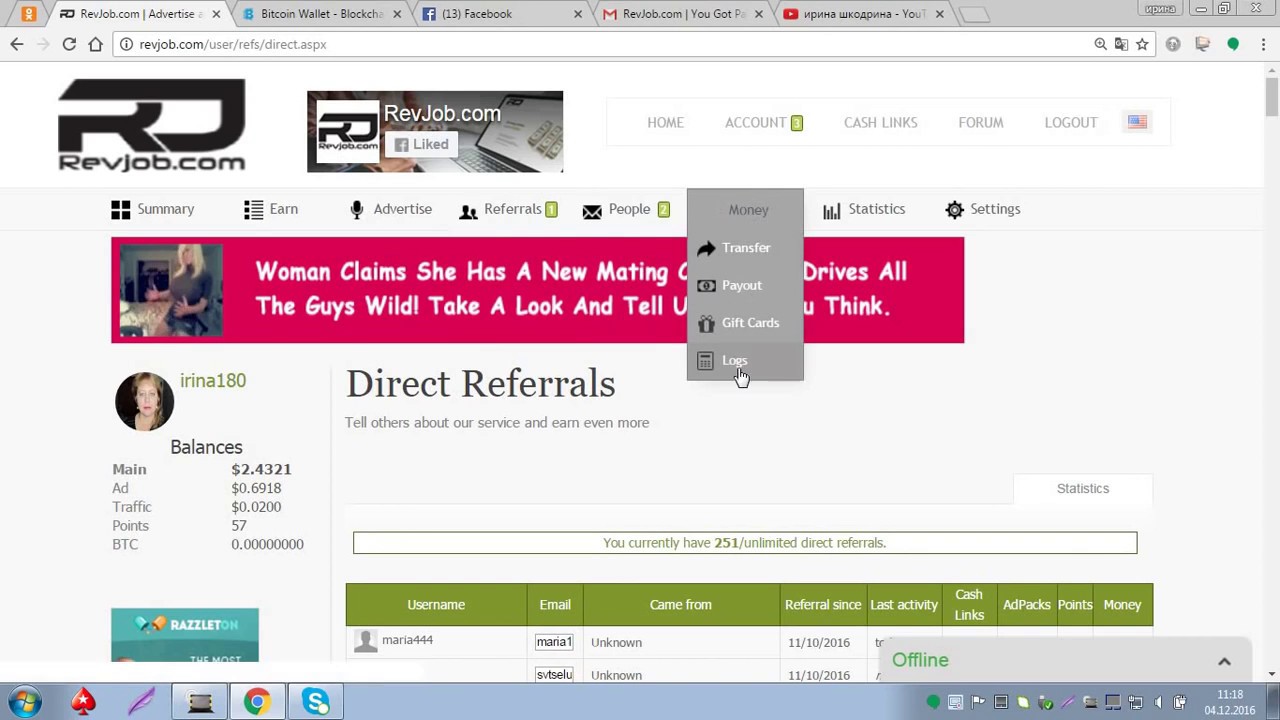Viewport: 1280px width, 720px height.
Task: Switch to Facebook tab
Action: [500, 14]
